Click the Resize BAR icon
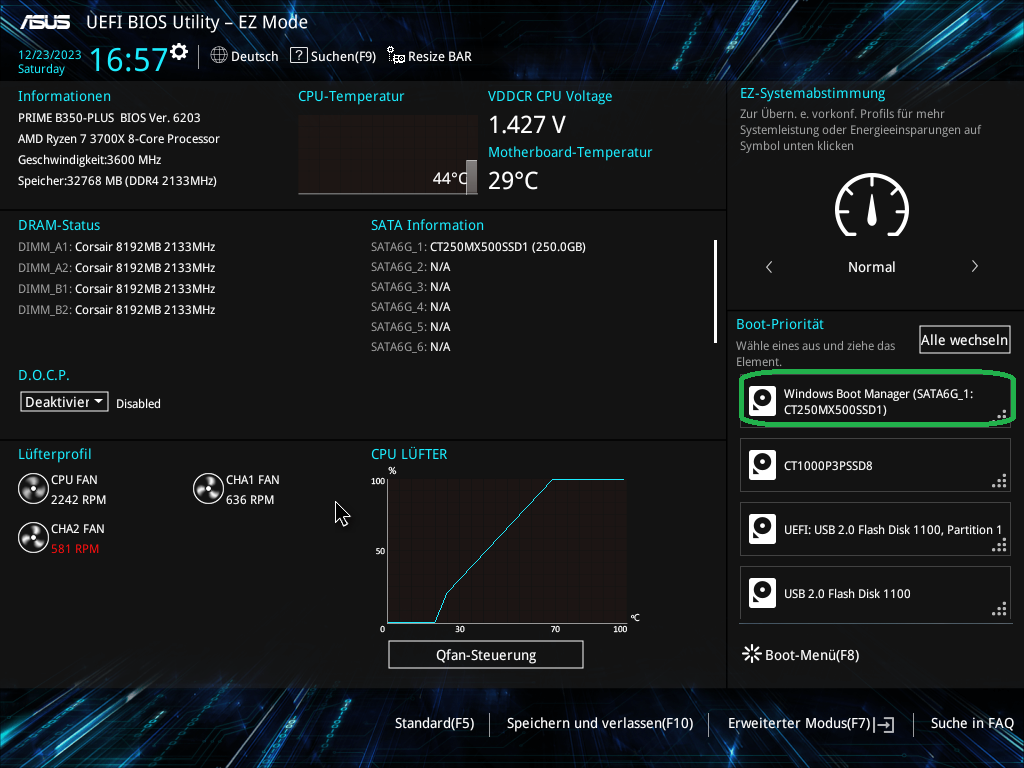The height and width of the screenshot is (768, 1024). pos(396,56)
